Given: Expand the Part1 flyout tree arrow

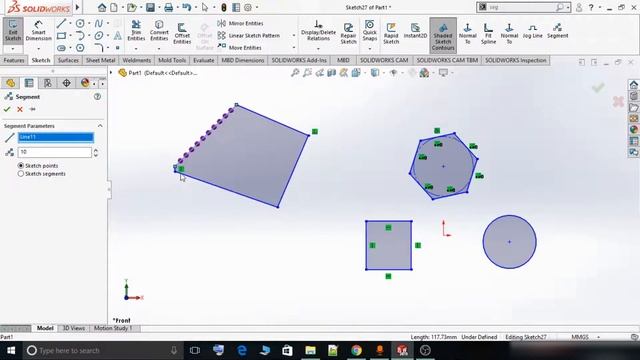Looking at the screenshot, I should 111,73.
